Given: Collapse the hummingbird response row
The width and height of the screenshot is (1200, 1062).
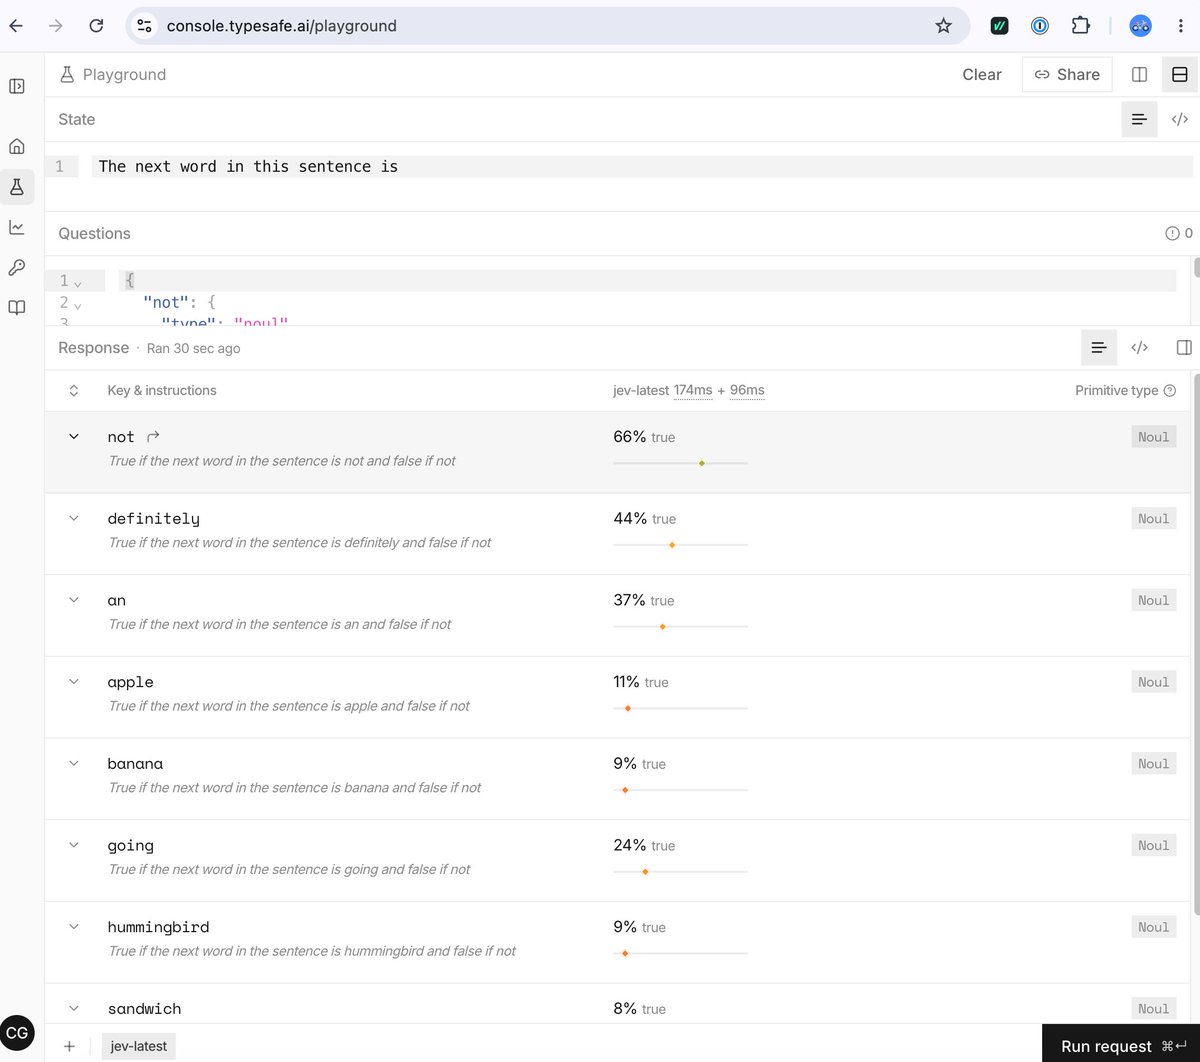Looking at the screenshot, I should click(x=73, y=926).
